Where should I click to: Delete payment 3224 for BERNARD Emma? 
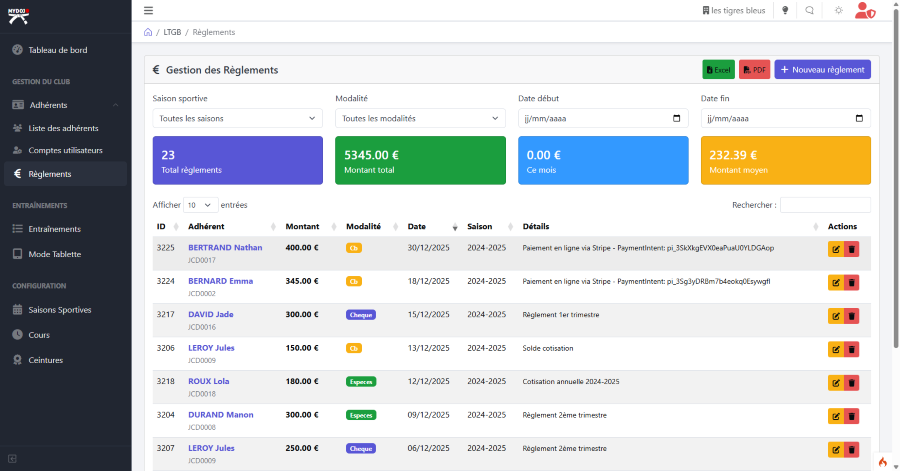[851, 283]
